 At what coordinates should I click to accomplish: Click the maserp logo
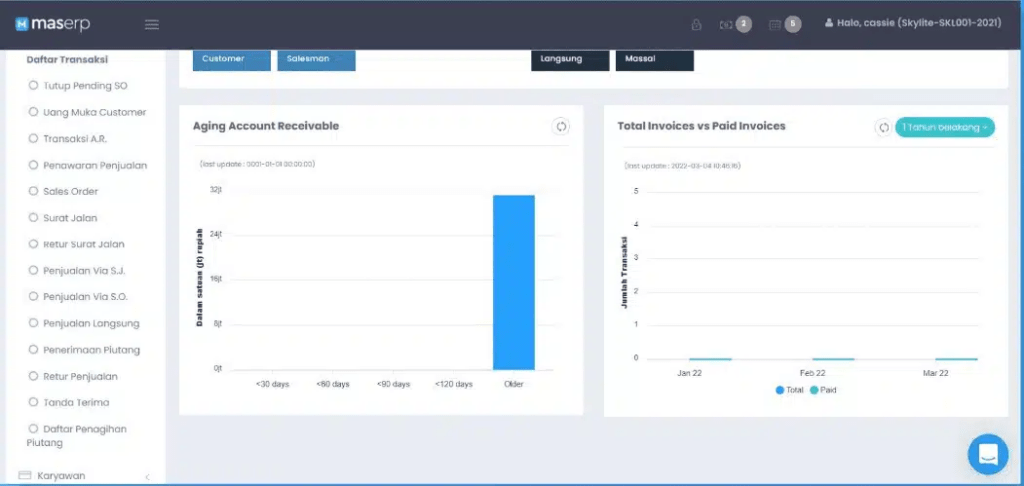click(x=53, y=24)
